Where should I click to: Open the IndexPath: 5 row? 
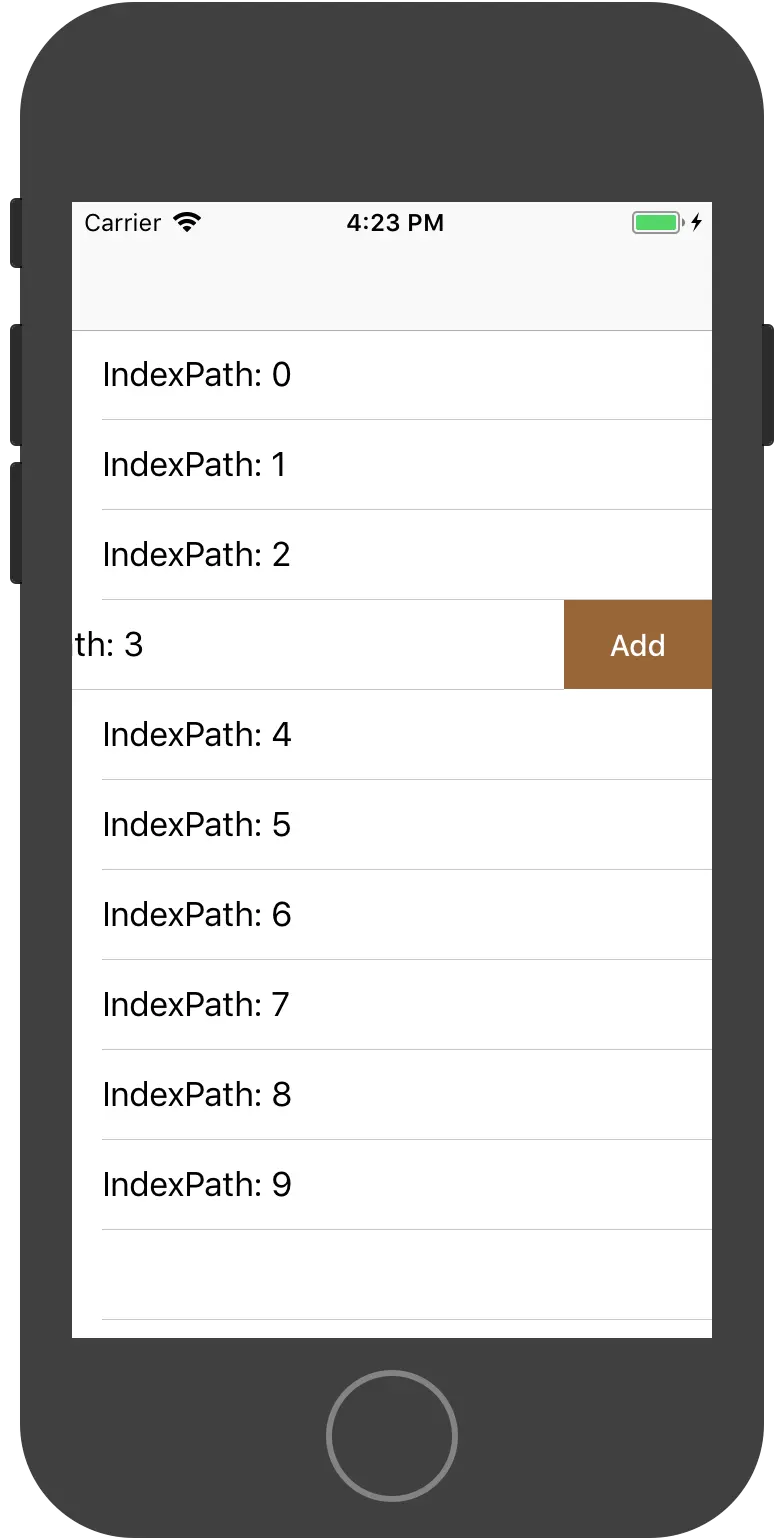392,825
